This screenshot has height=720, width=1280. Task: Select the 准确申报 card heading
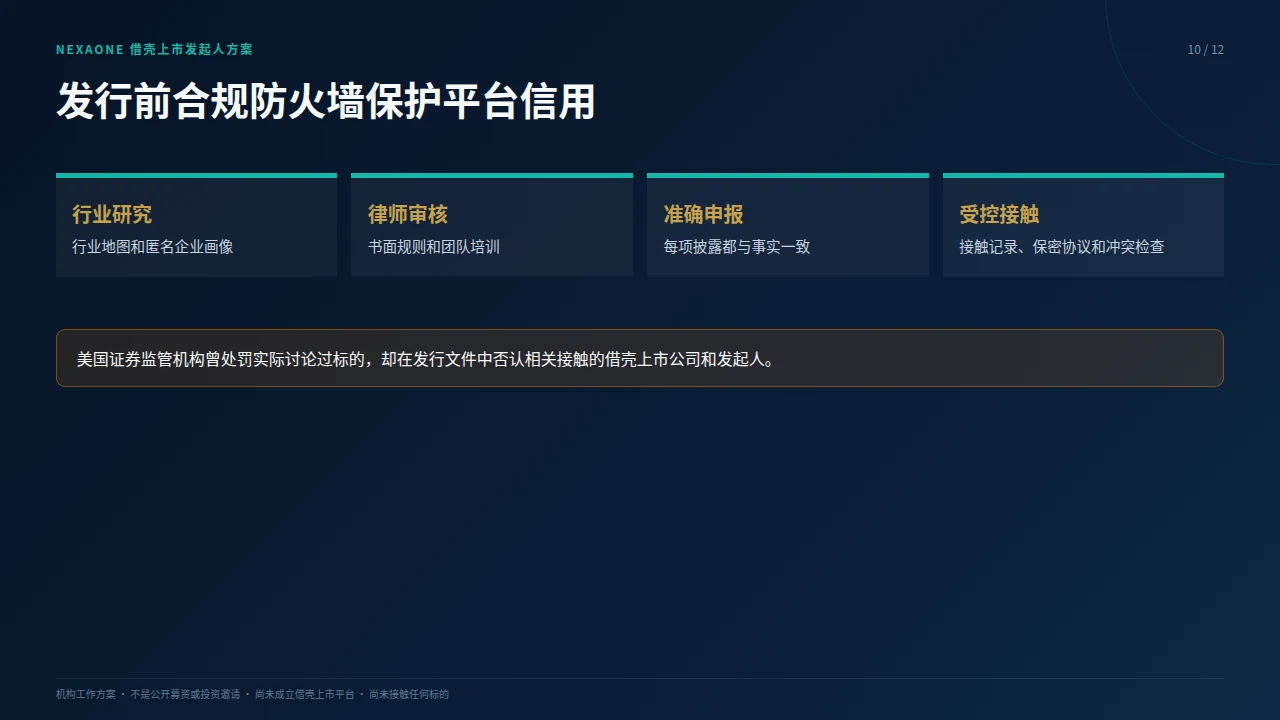(x=703, y=214)
